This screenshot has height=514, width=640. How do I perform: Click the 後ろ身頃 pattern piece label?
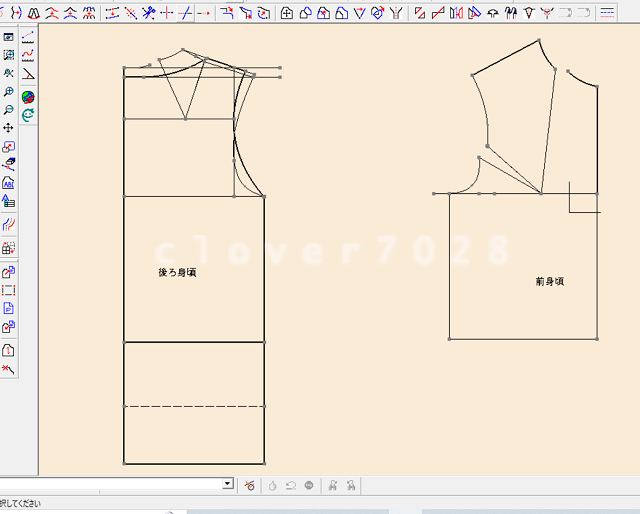[177, 272]
